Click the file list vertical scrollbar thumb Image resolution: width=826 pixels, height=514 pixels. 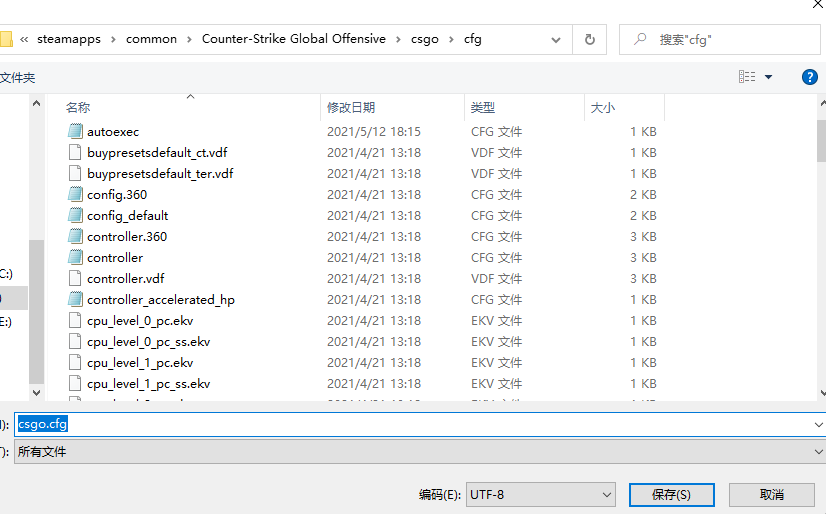[822, 141]
